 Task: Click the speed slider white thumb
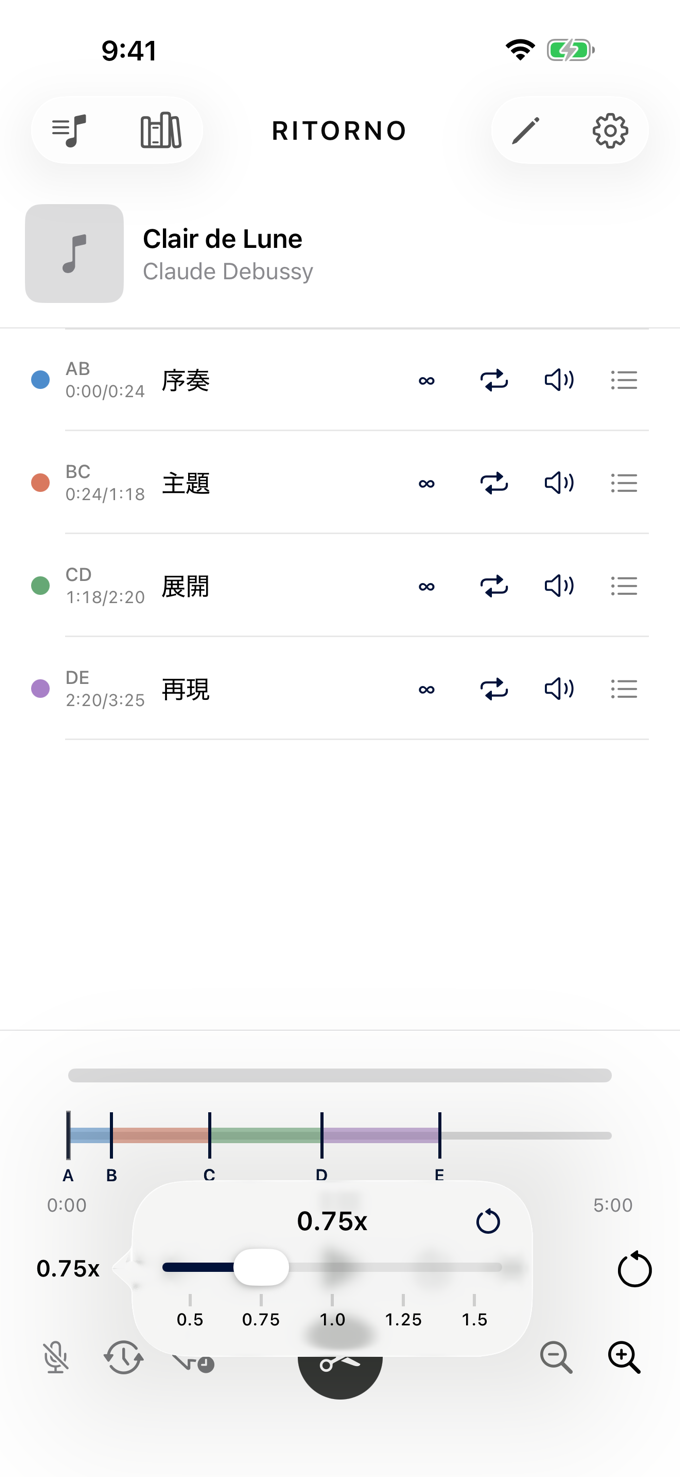tap(261, 1267)
